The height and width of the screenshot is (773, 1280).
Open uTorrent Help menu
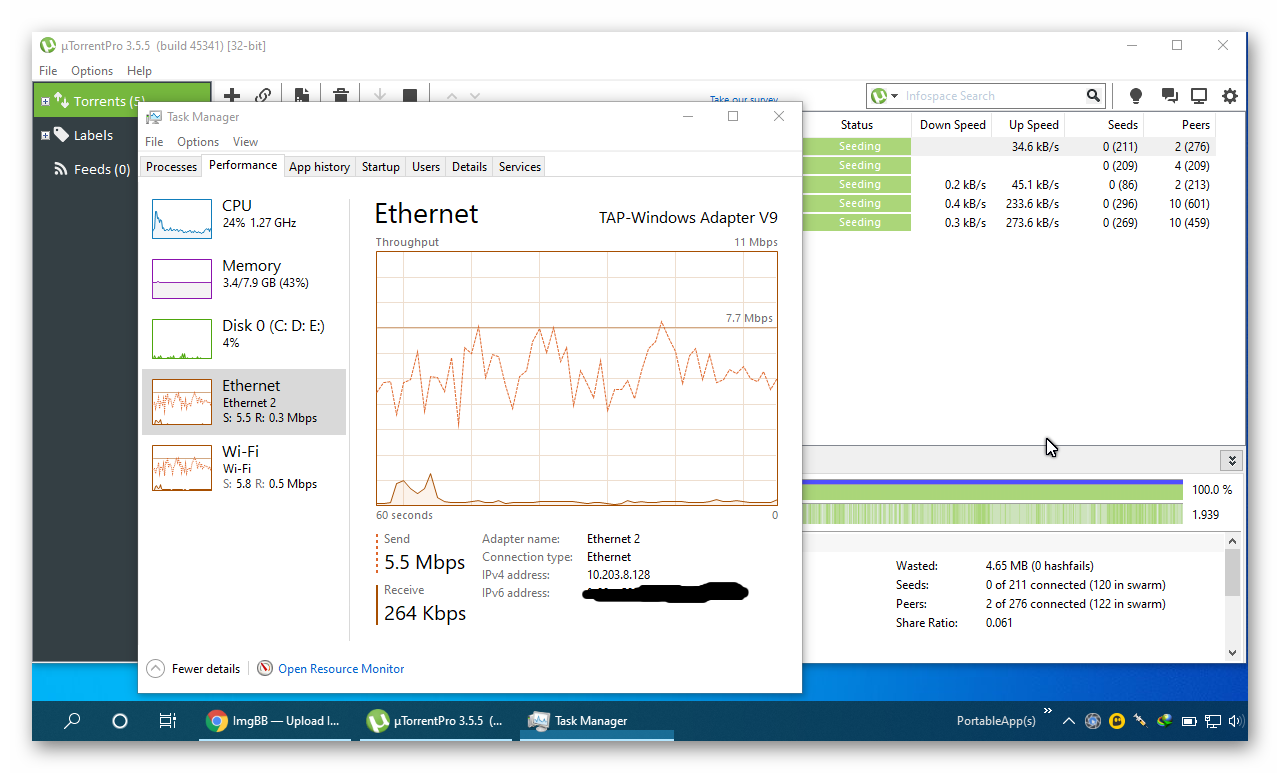tap(139, 71)
